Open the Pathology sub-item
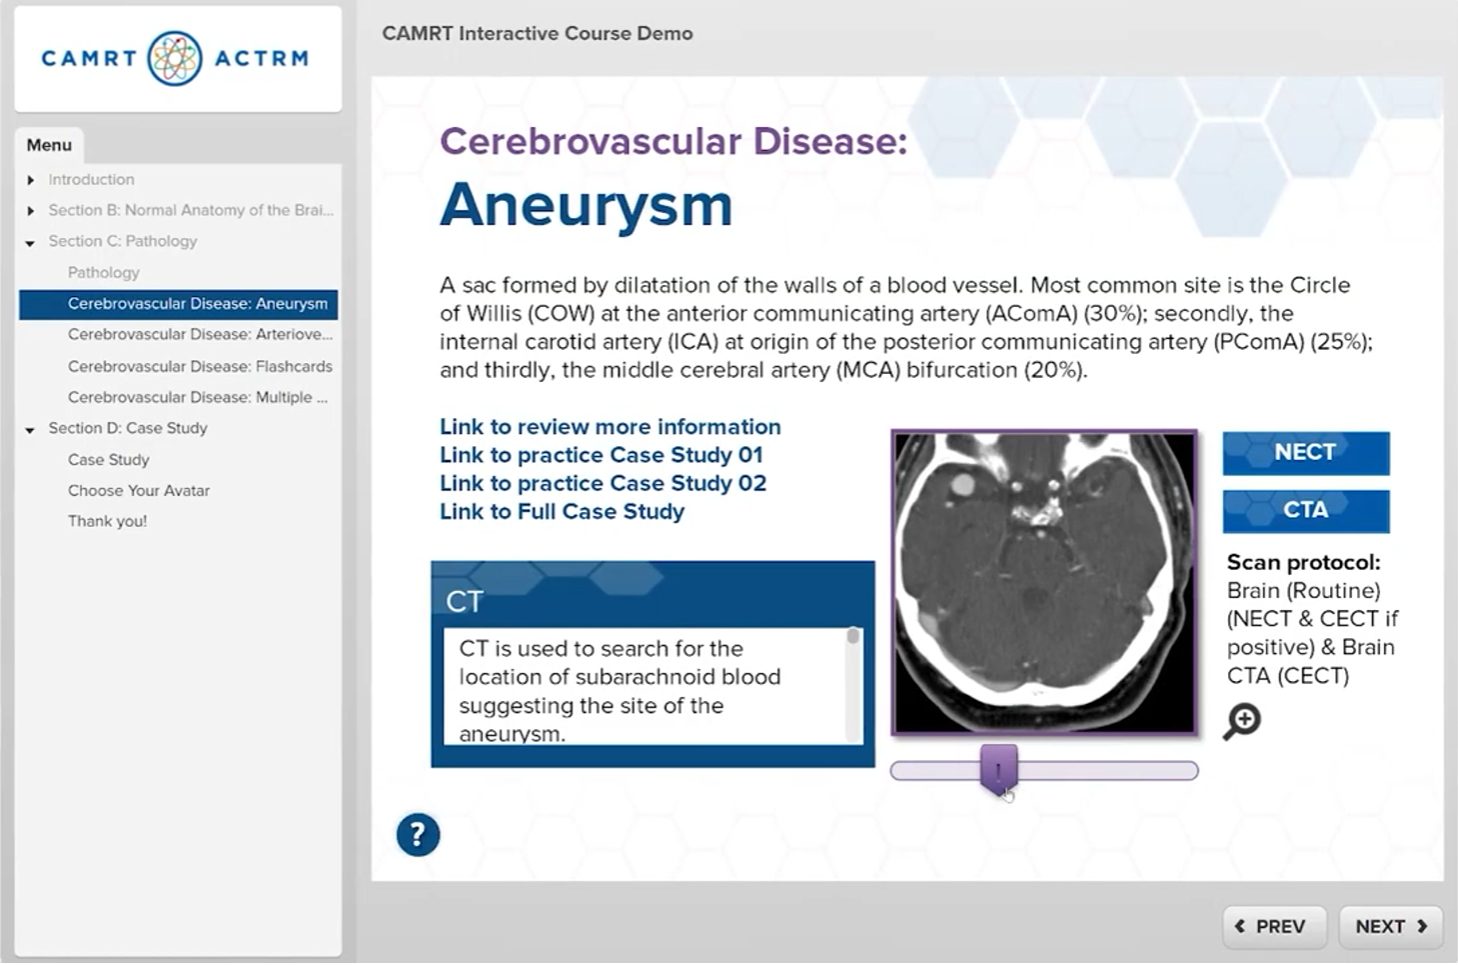 pos(104,272)
